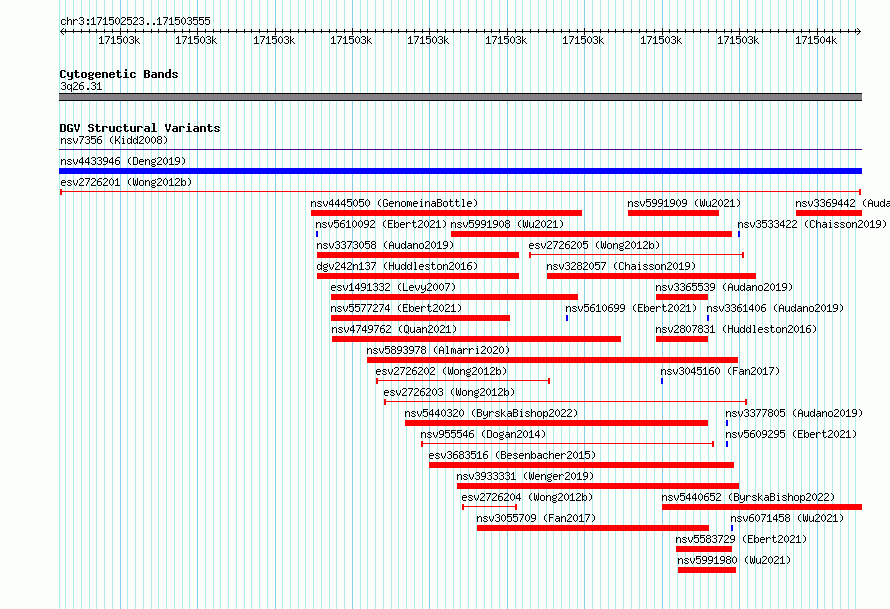Viewport: 890px width, 609px height.
Task: Open nsv955546 (Dogan2014) label
Action: (x=483, y=434)
